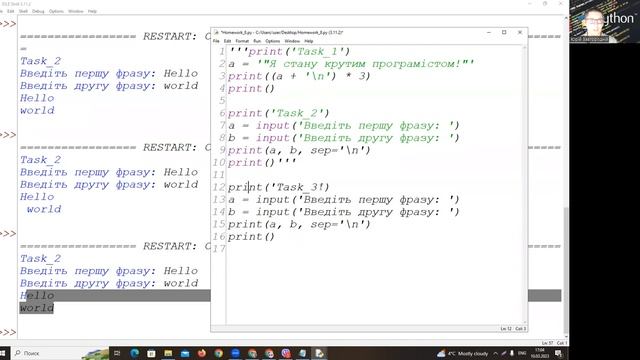Open Help menu in IDLE Shell window

click(x=92, y=11)
